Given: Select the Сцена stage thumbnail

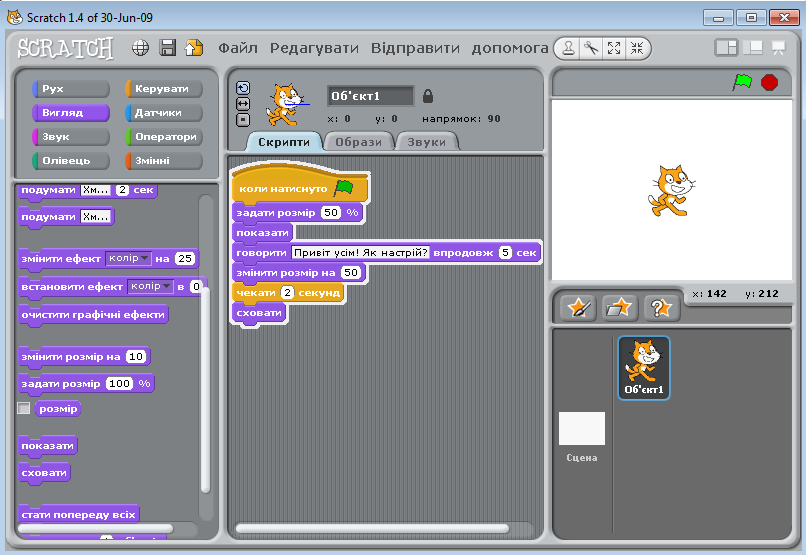Looking at the screenshot, I should (582, 429).
